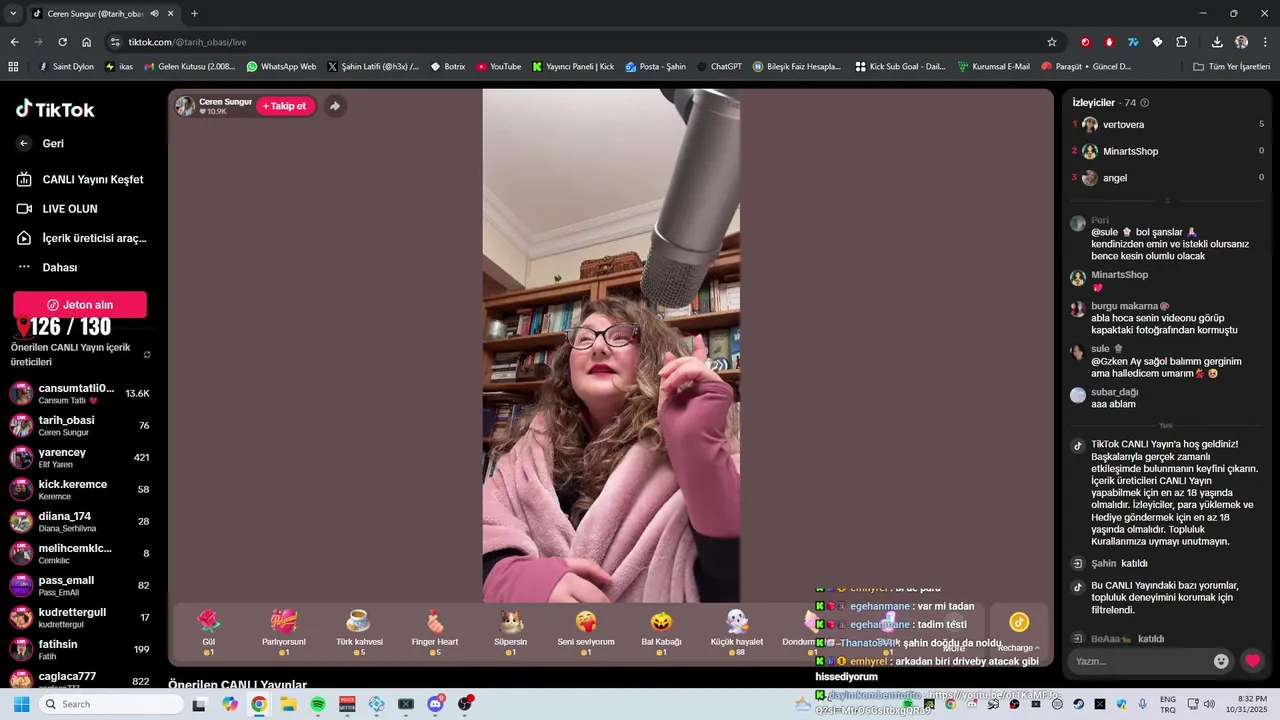Open CANLI Yayını Keşfet
The width and height of the screenshot is (1280, 720).
pos(82,179)
